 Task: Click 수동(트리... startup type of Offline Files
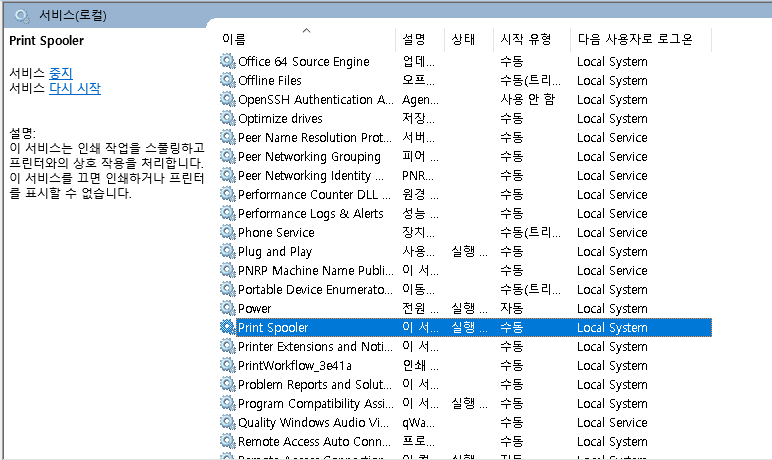[530, 80]
